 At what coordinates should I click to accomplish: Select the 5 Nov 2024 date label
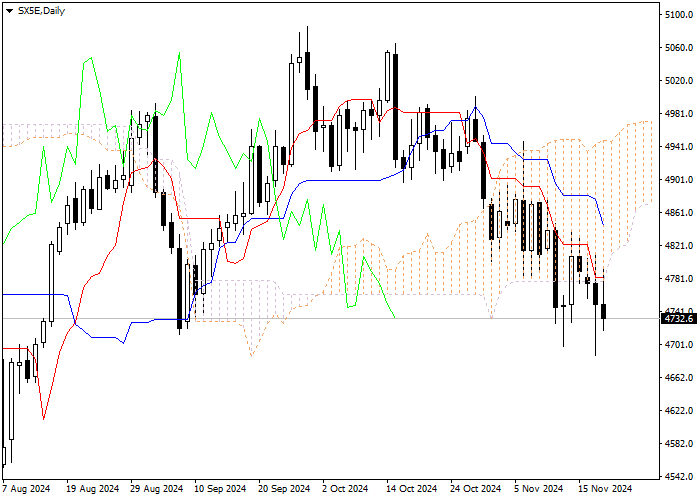pyautogui.click(x=538, y=489)
